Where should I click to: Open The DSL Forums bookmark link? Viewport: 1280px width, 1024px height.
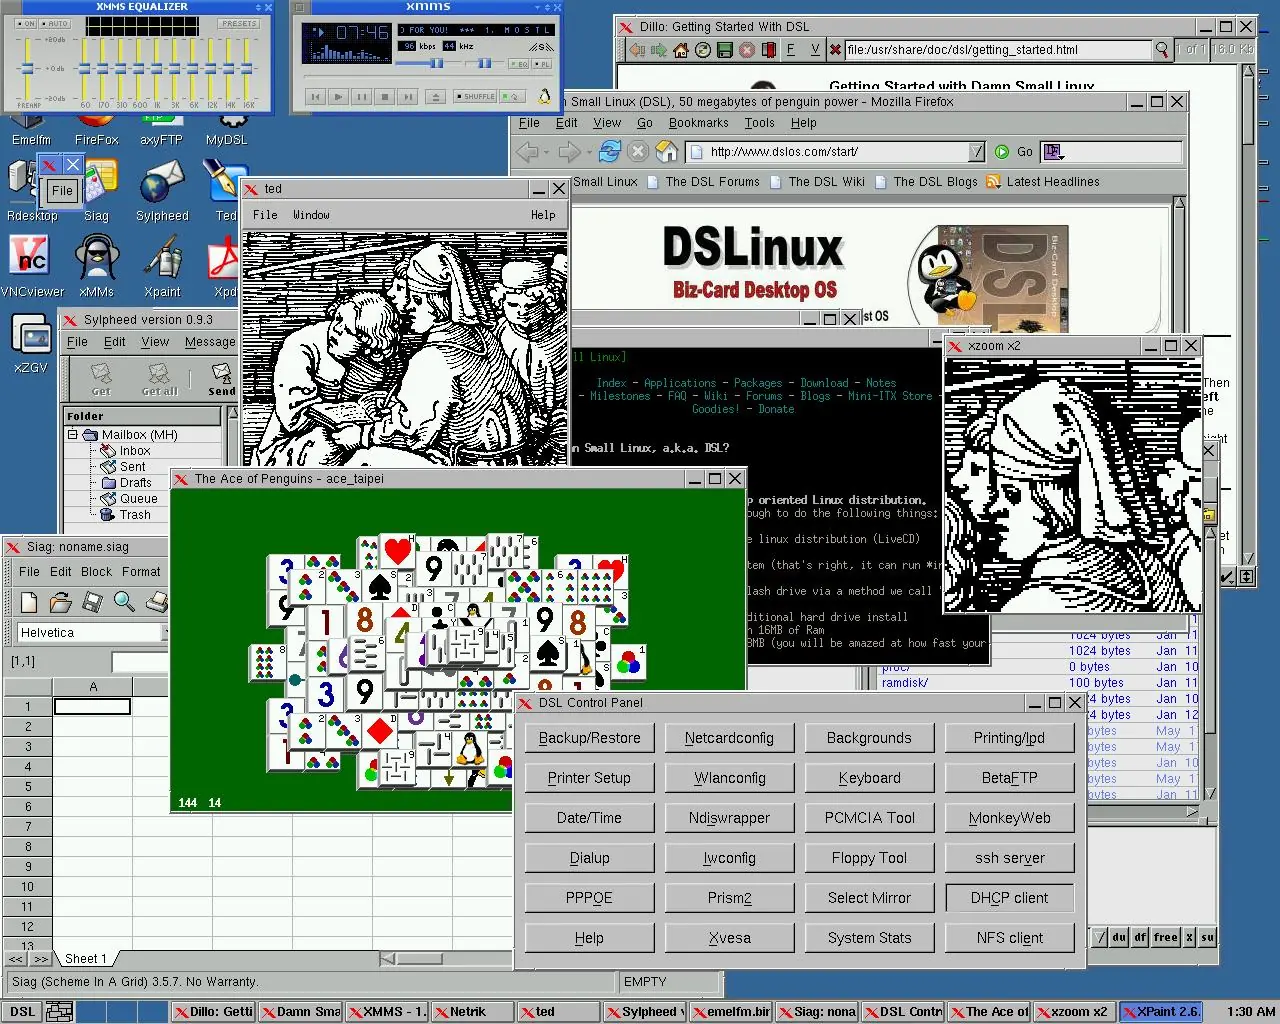pos(712,181)
